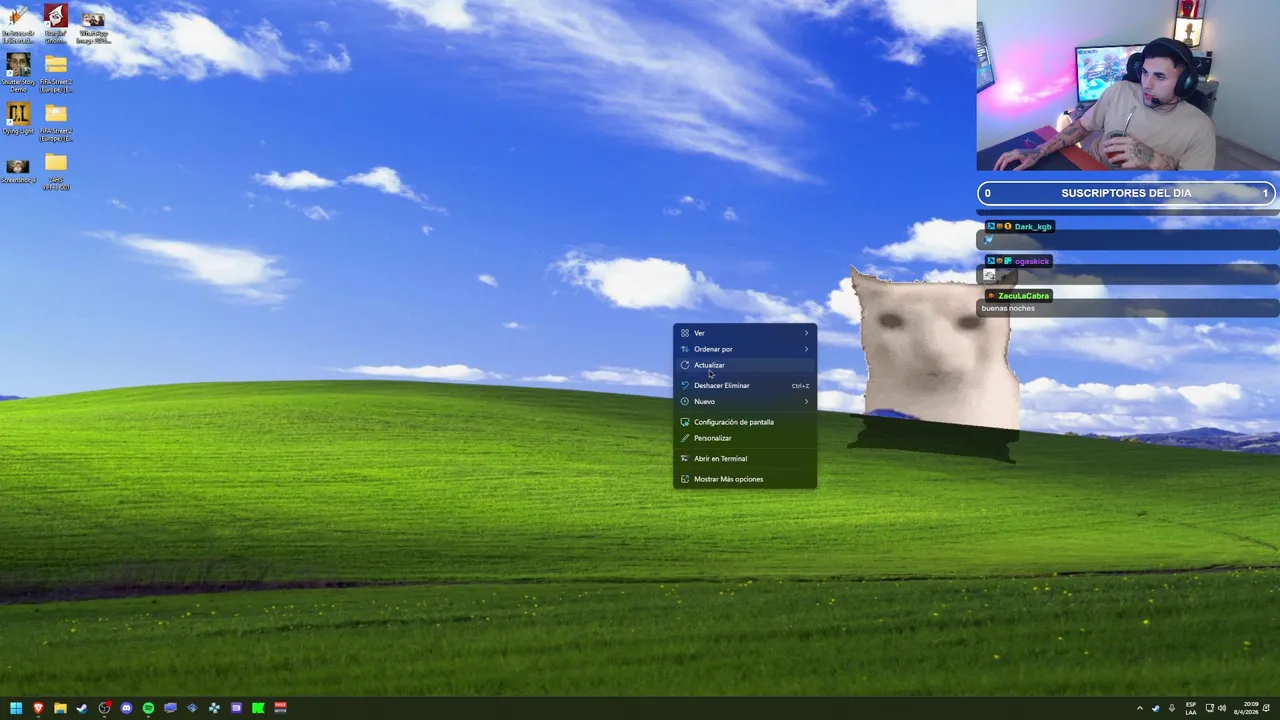Open File Explorer from the taskbar
1280x720 pixels.
click(60, 708)
